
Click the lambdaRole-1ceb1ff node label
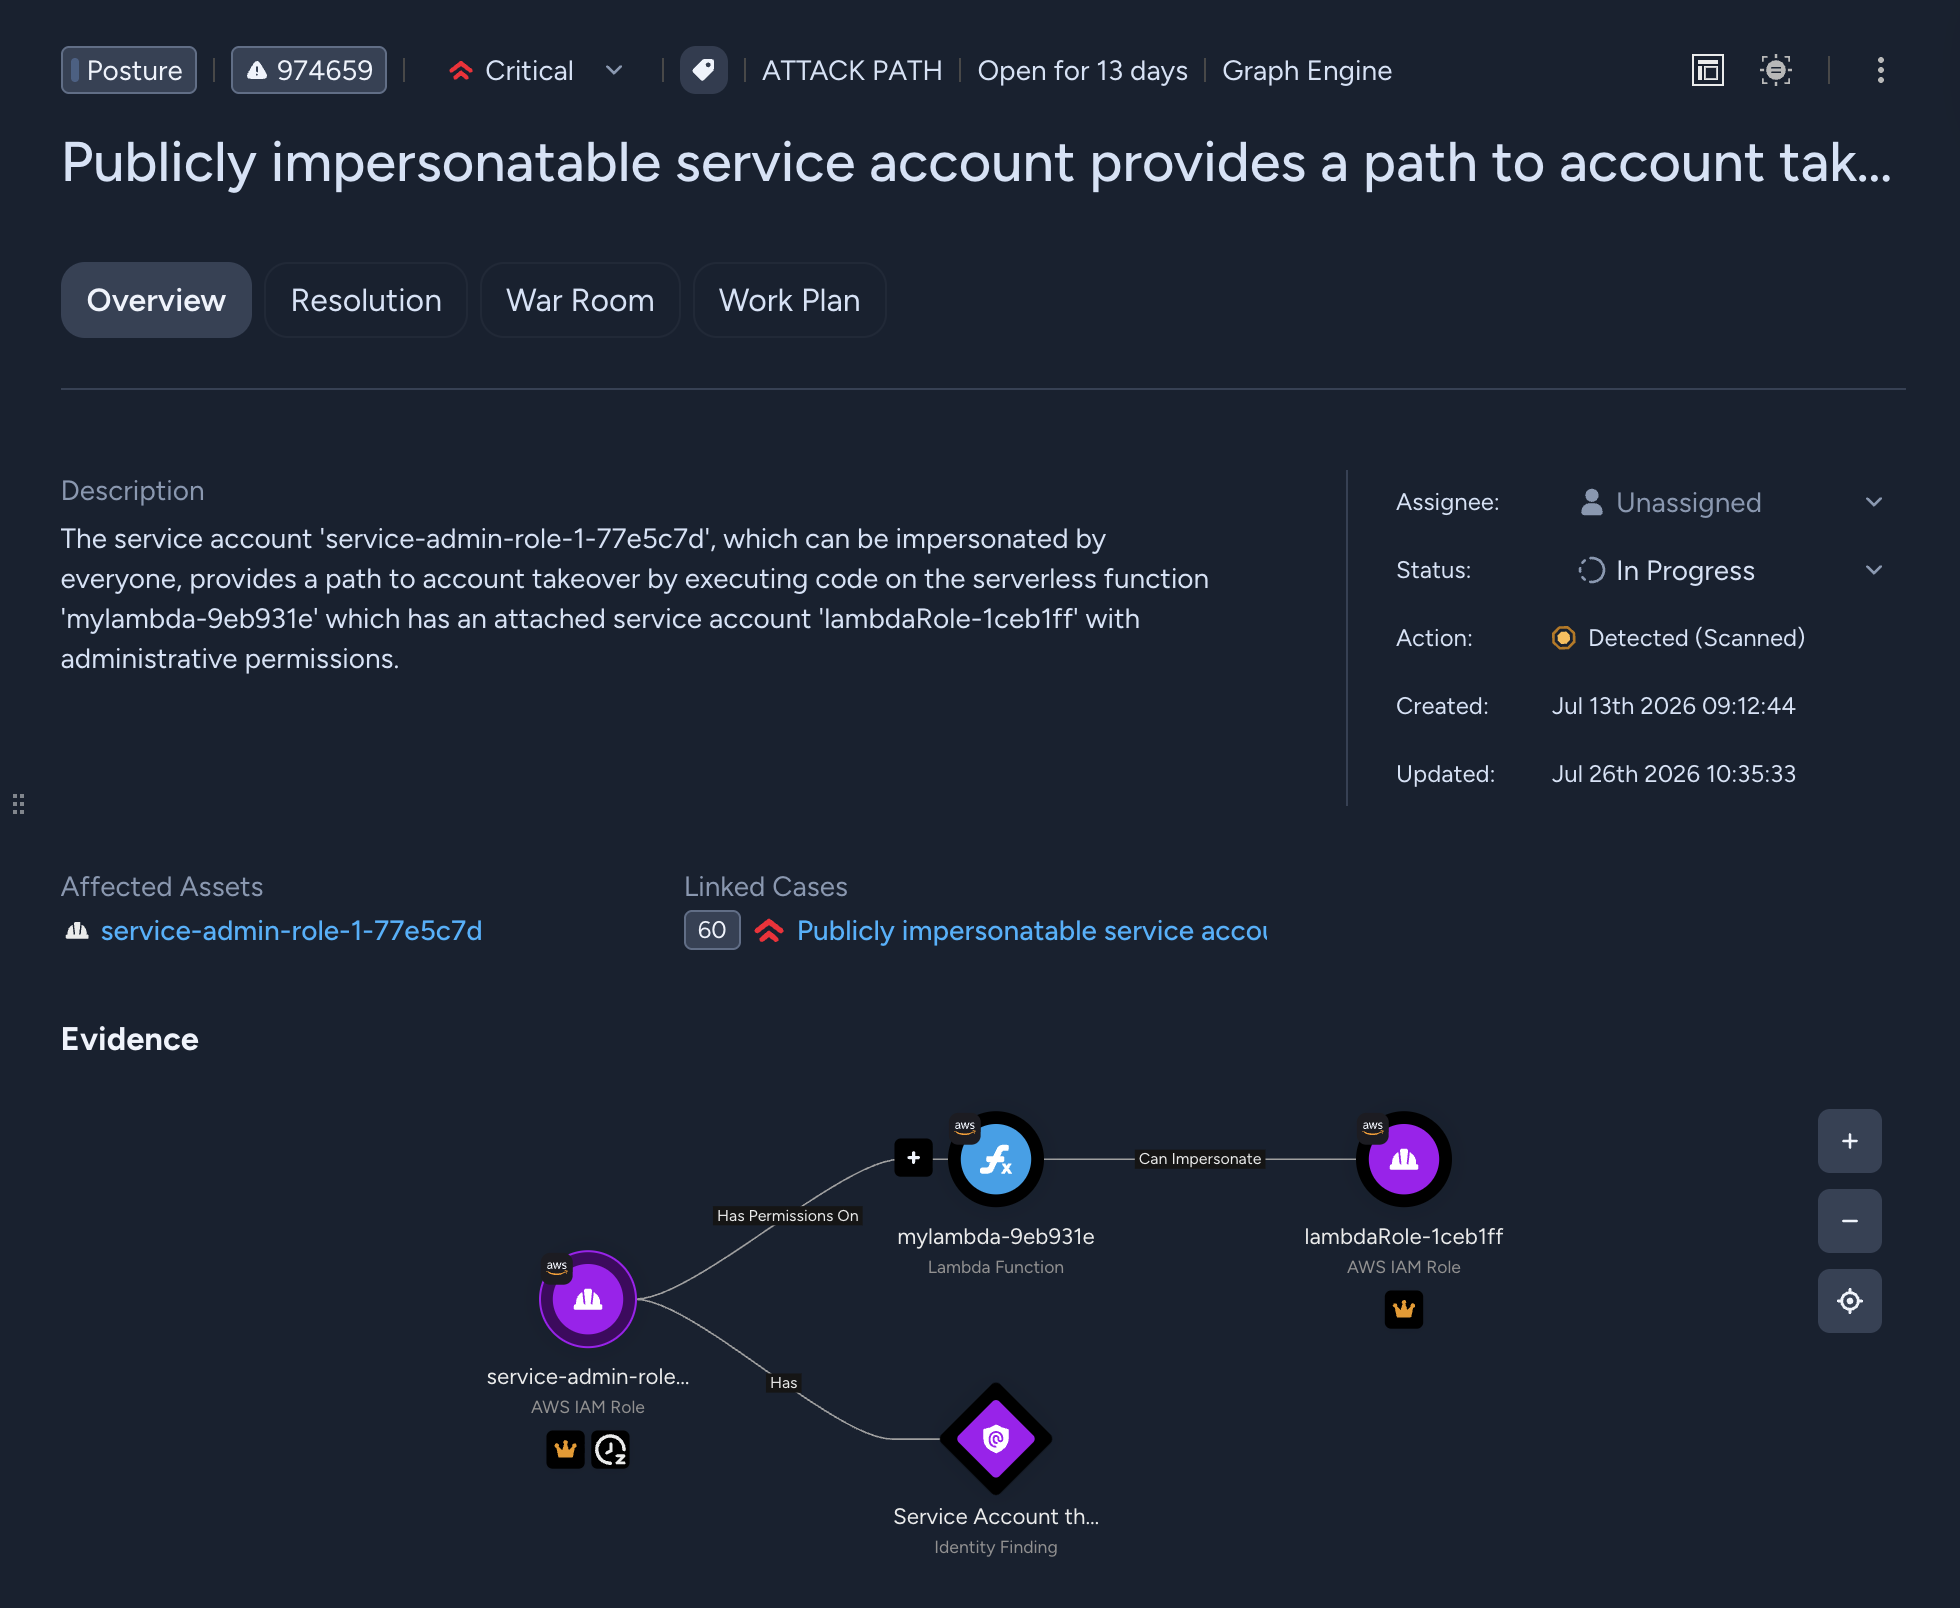[x=1404, y=1236]
